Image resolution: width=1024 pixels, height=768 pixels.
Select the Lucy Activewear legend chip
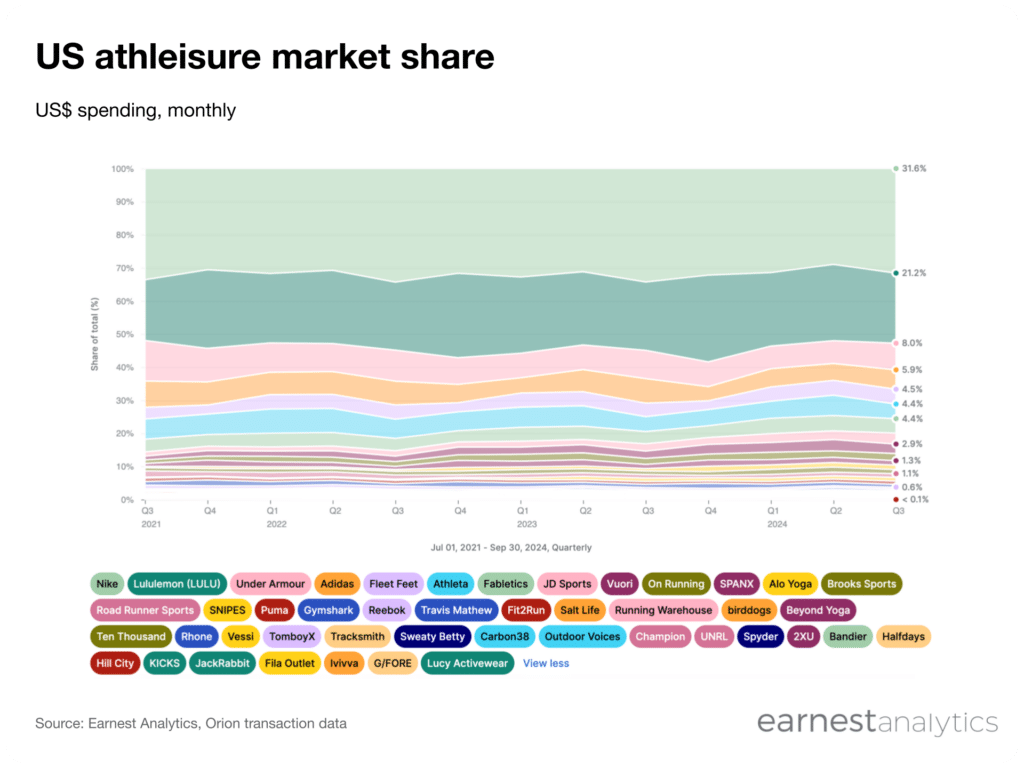(467, 663)
